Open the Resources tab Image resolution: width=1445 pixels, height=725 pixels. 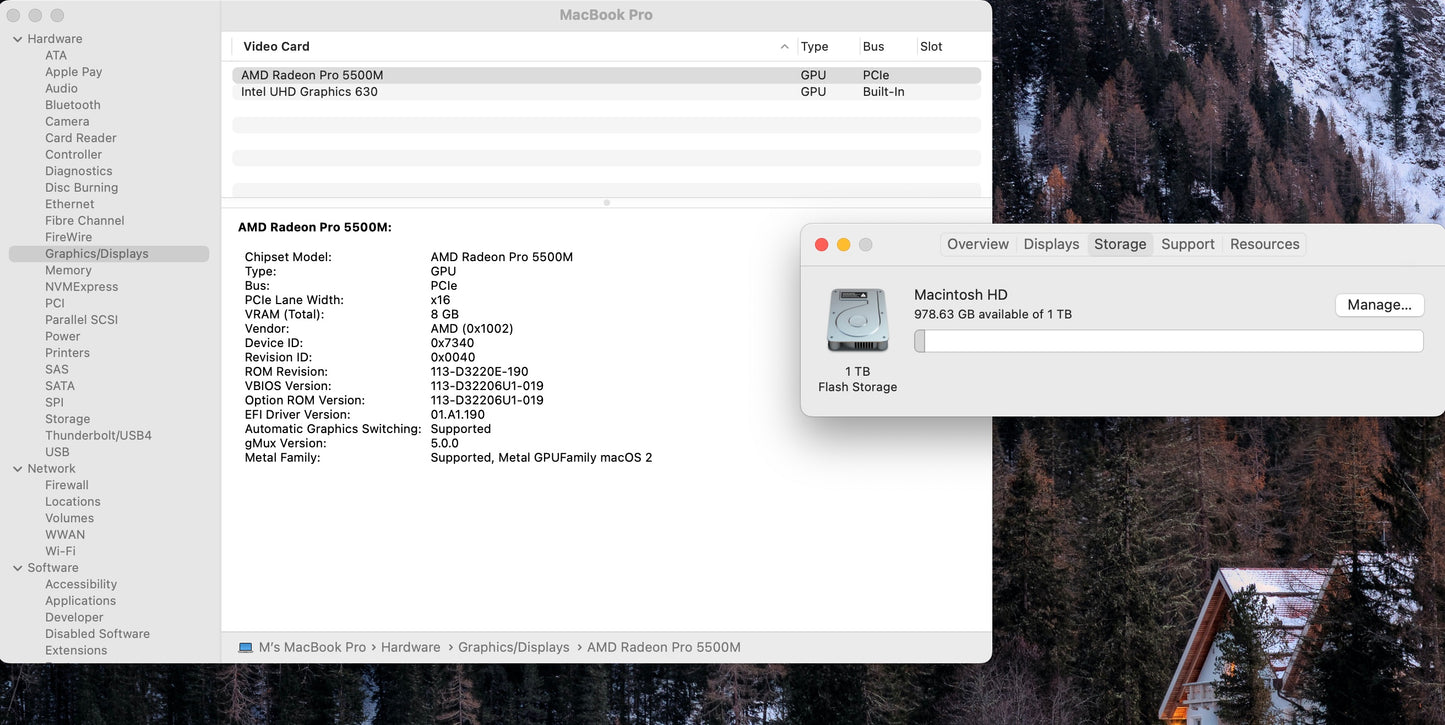coord(1264,244)
